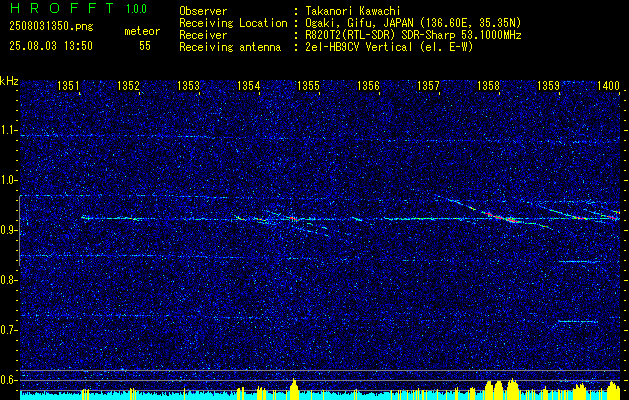Click the Observer label
The width and height of the screenshot is (629, 400).
(203, 11)
